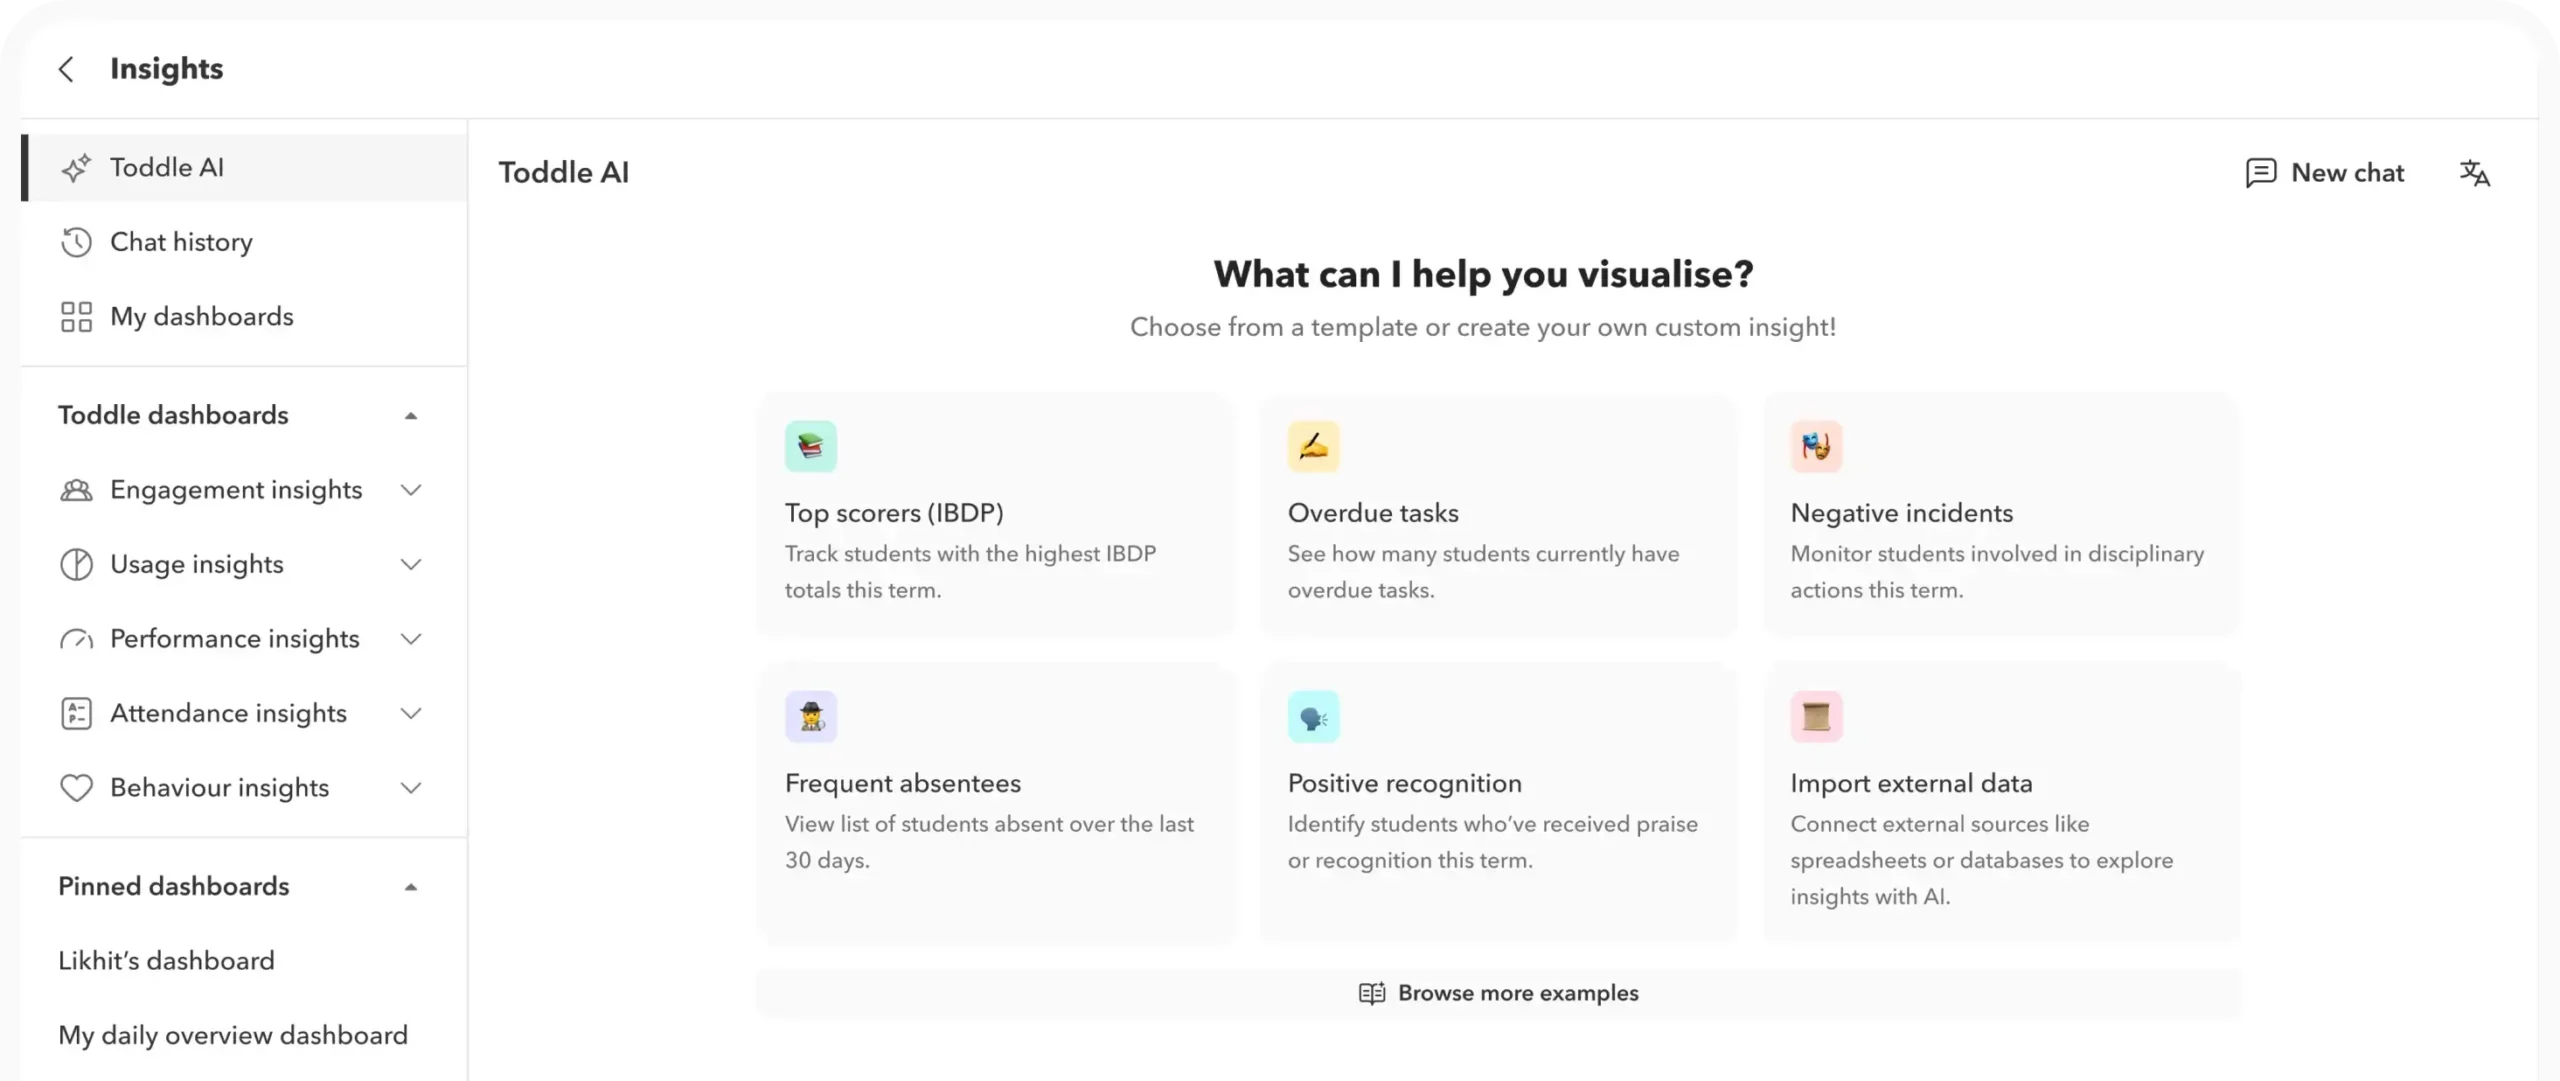Collapse the Pinned dashboards section
The width and height of the screenshot is (2560, 1081).
(411, 887)
